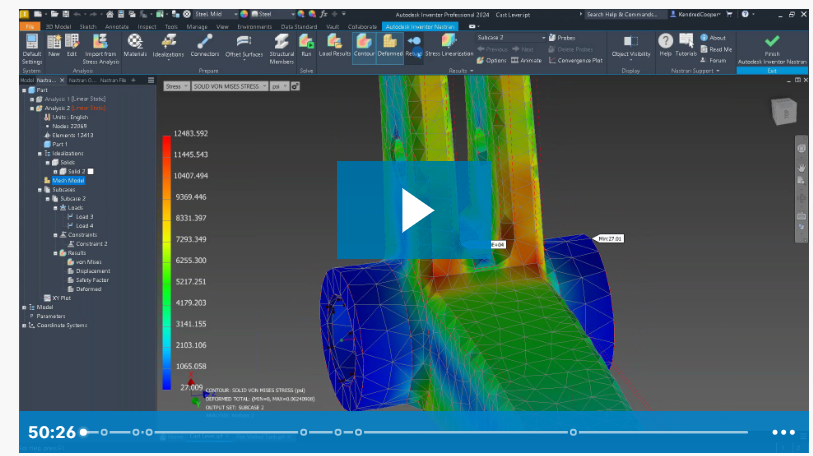Select the Structural Members tool
This screenshot has height=456, width=813.
click(x=282, y=49)
